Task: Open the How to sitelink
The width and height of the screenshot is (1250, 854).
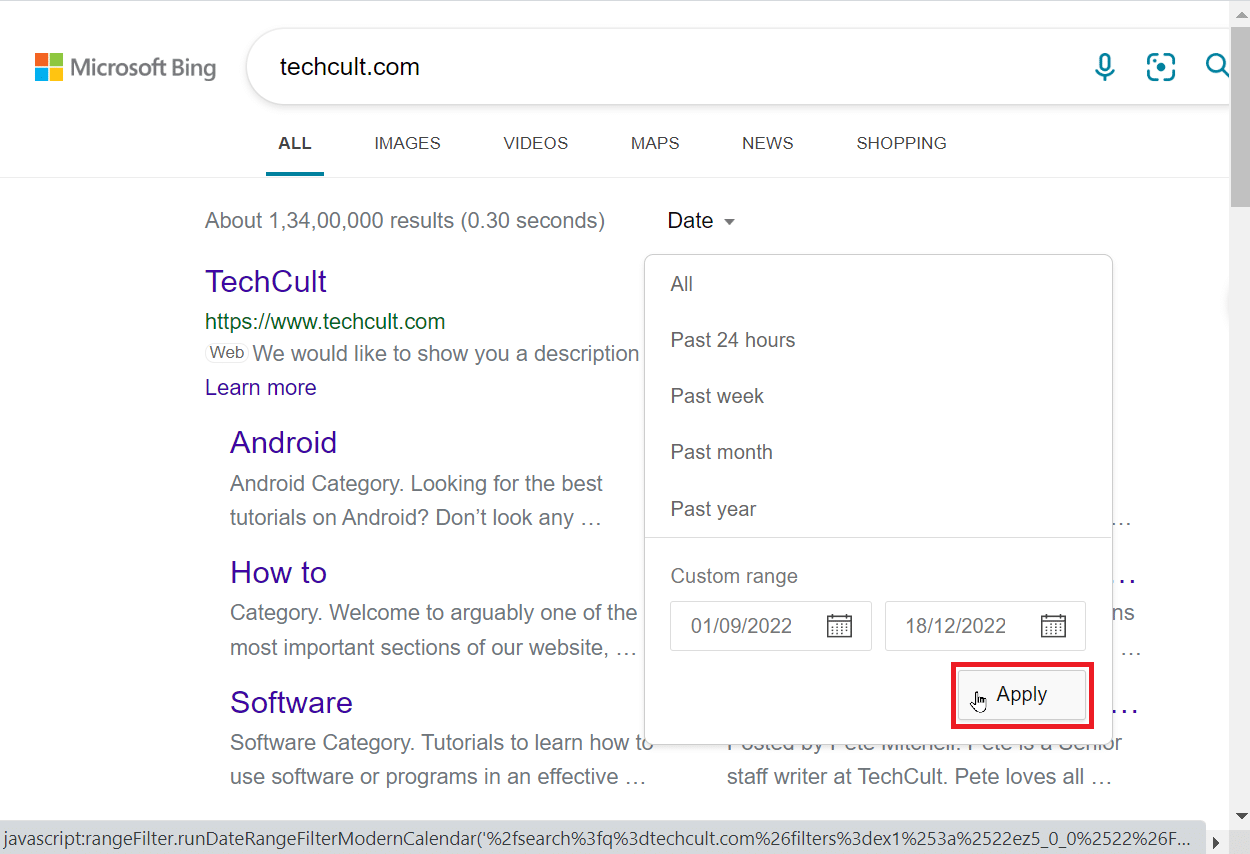Action: [279, 572]
